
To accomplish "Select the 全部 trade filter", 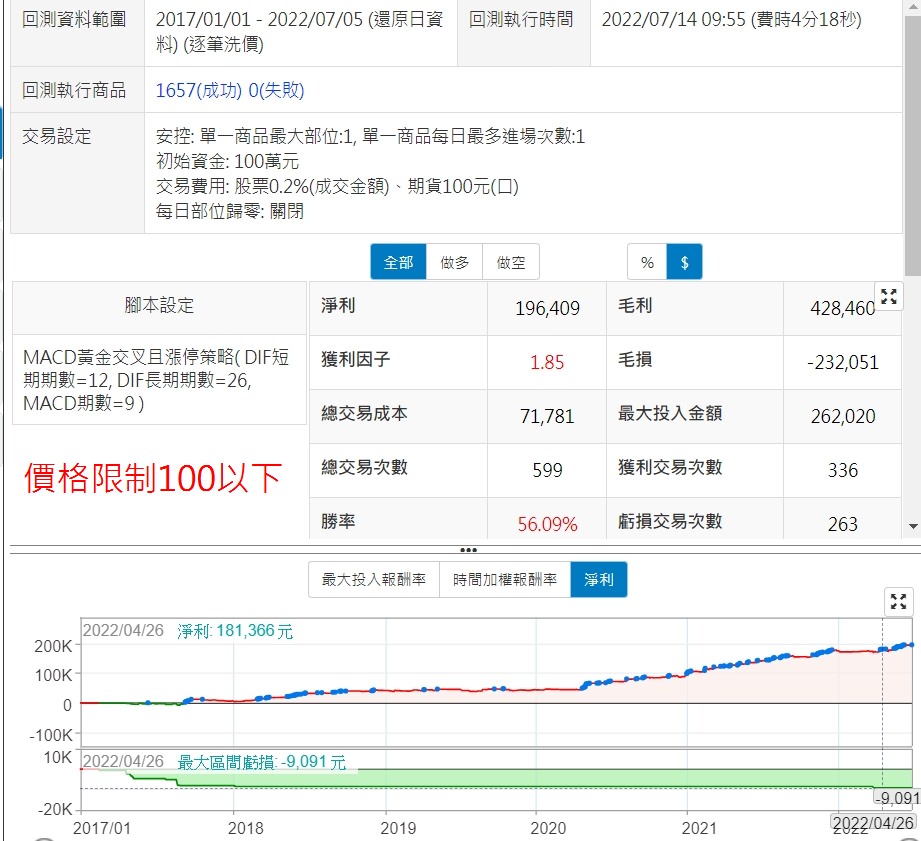I will click(x=398, y=262).
